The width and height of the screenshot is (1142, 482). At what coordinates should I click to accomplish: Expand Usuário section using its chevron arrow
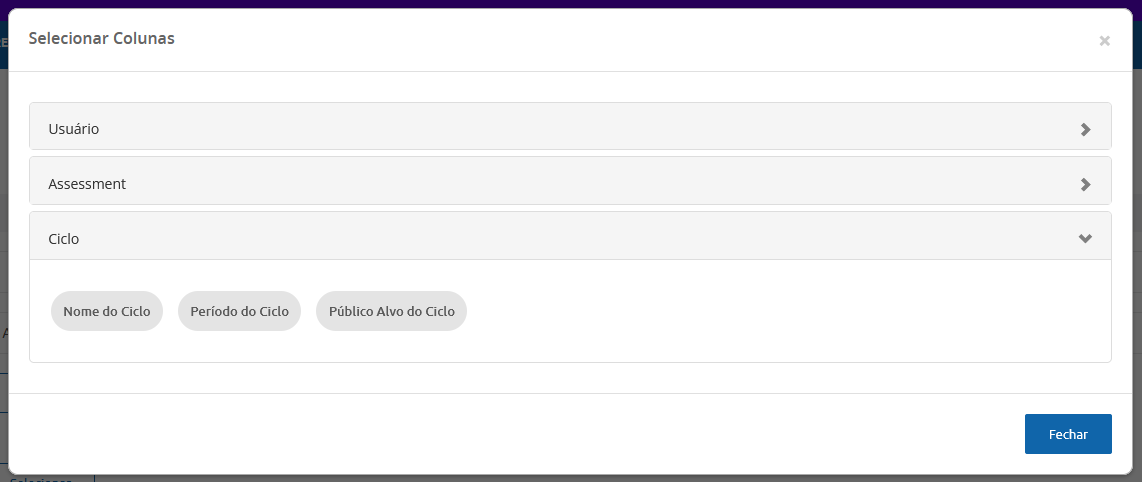[x=1085, y=129]
